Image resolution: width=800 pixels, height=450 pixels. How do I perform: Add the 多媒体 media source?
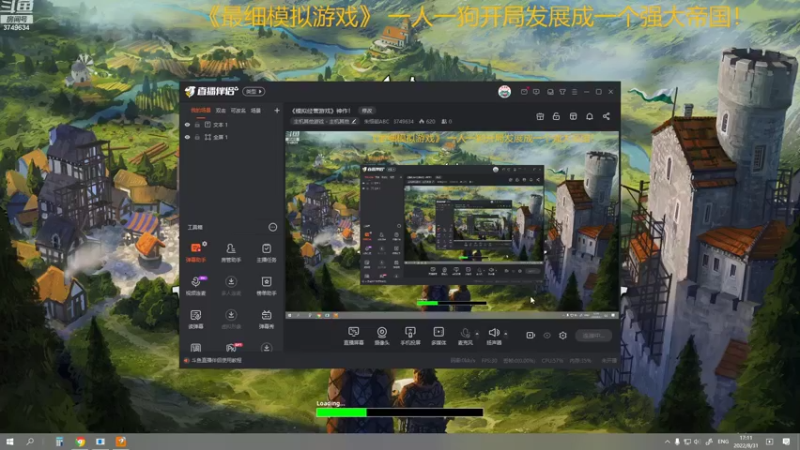click(x=439, y=336)
